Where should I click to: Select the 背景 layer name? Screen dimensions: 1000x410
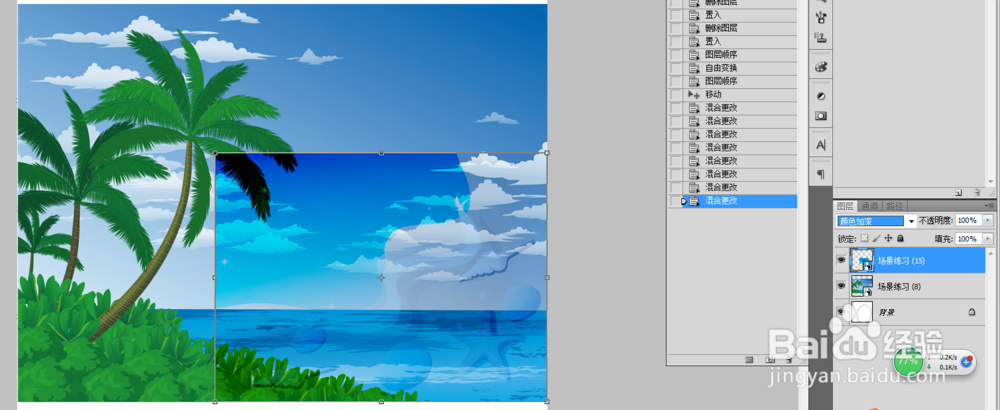(x=887, y=312)
